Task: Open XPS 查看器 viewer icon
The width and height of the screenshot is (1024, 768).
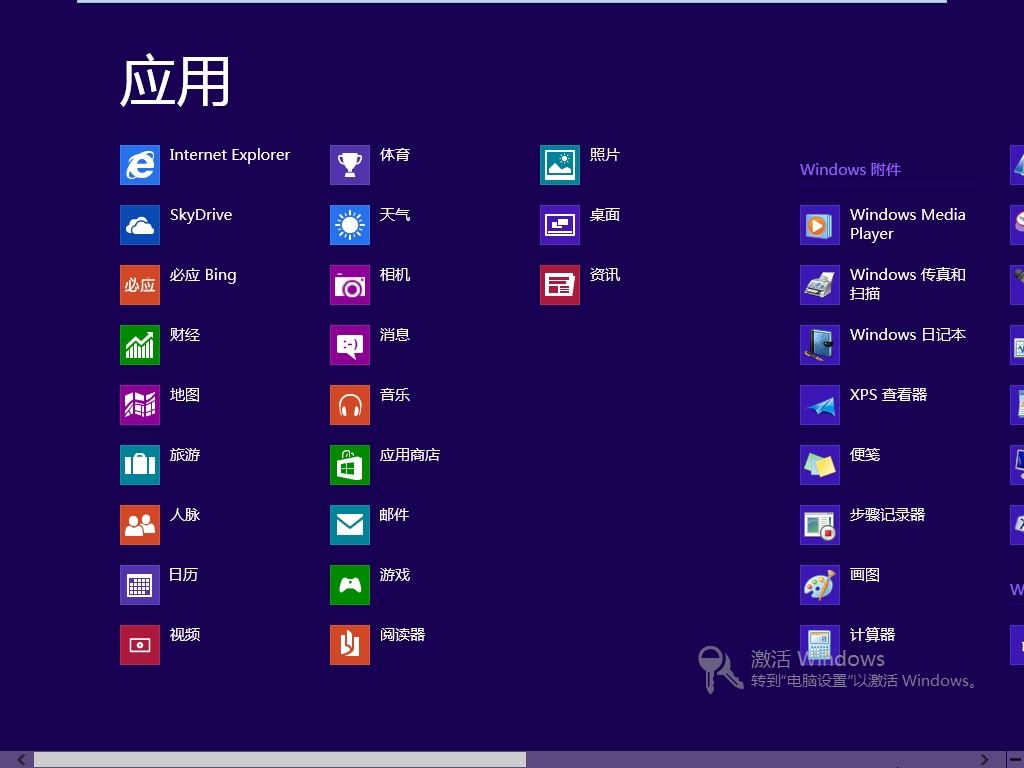Action: (x=820, y=405)
